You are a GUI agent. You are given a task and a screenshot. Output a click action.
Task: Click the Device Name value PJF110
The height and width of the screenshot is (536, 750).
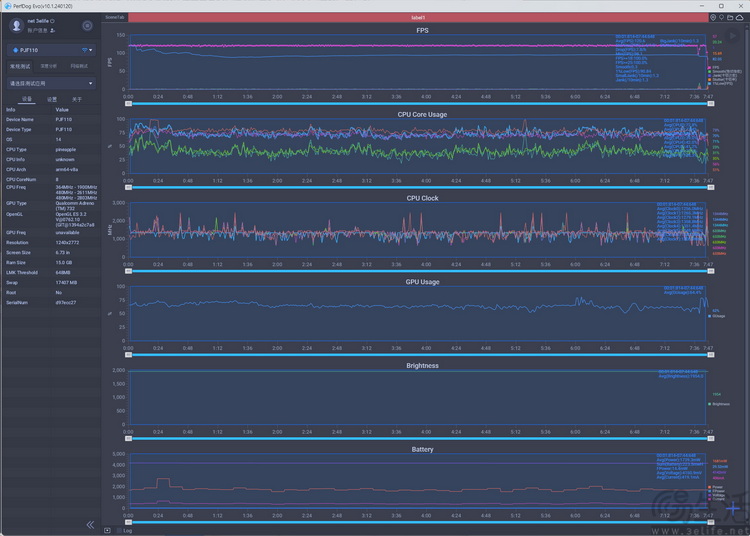pos(64,120)
